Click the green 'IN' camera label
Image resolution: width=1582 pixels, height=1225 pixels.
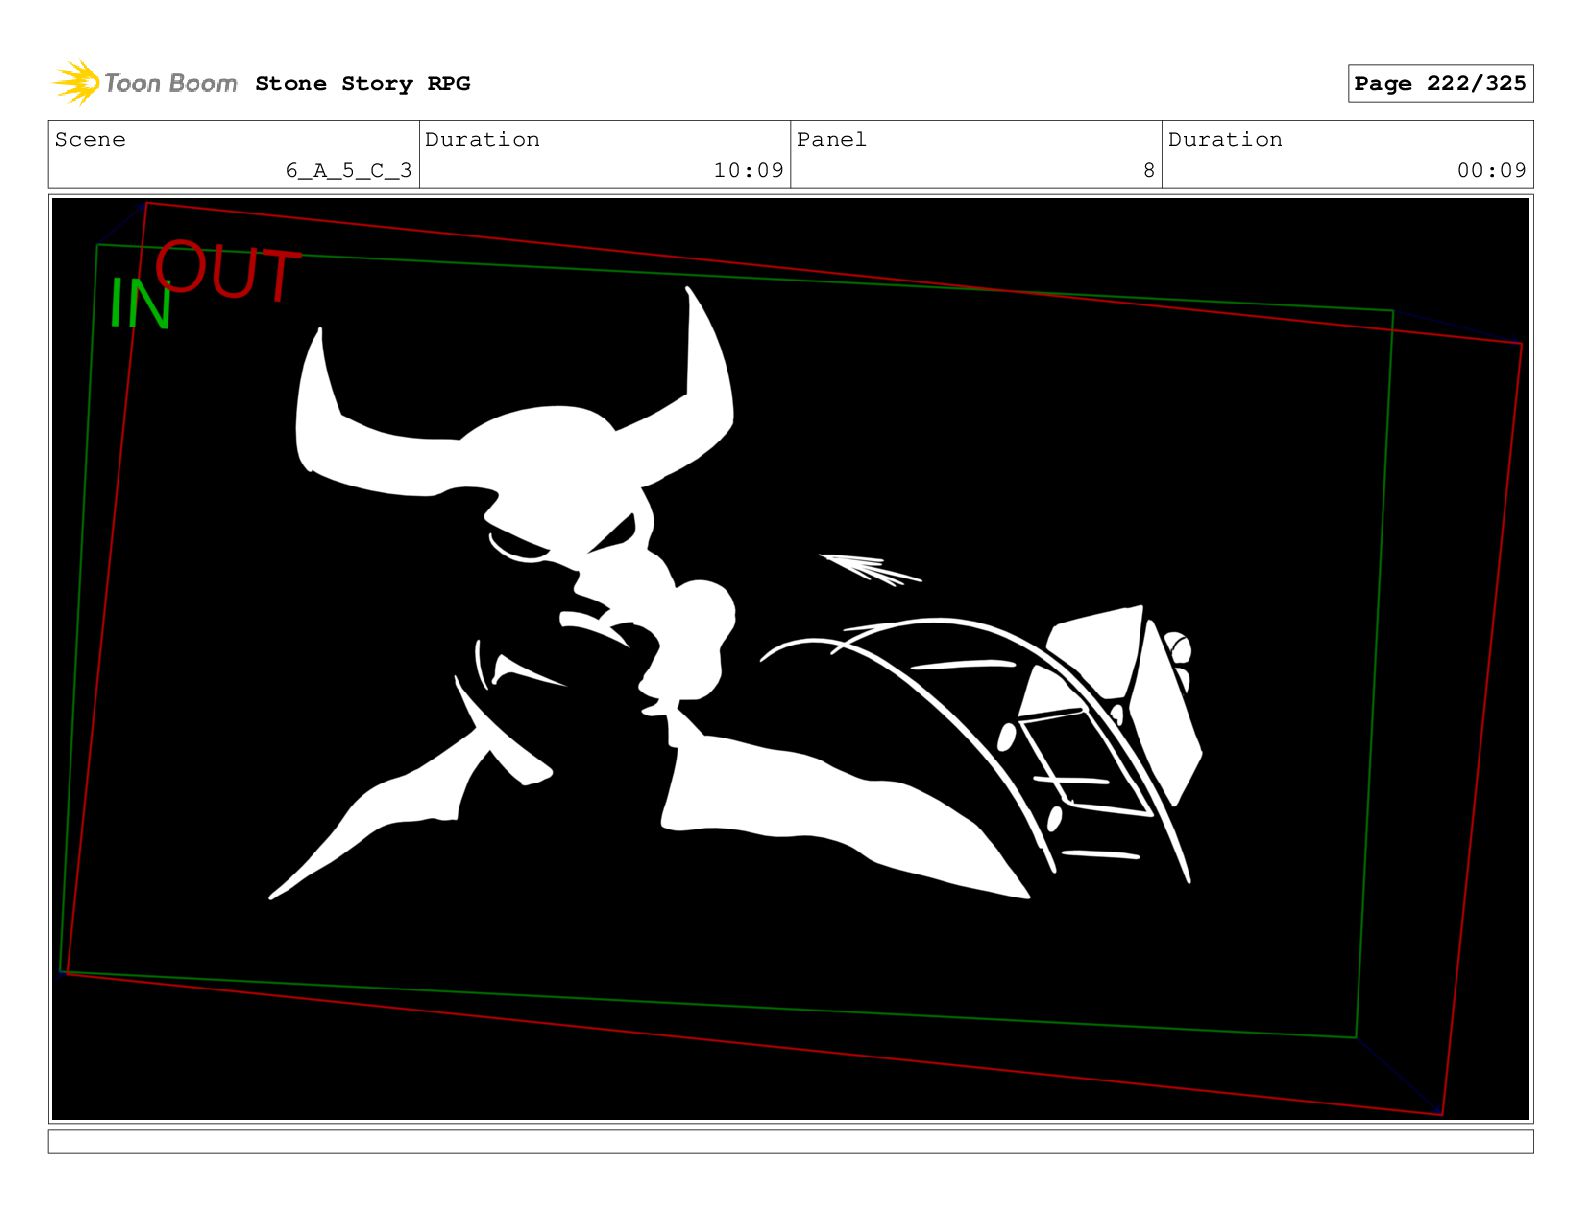pos(140,304)
